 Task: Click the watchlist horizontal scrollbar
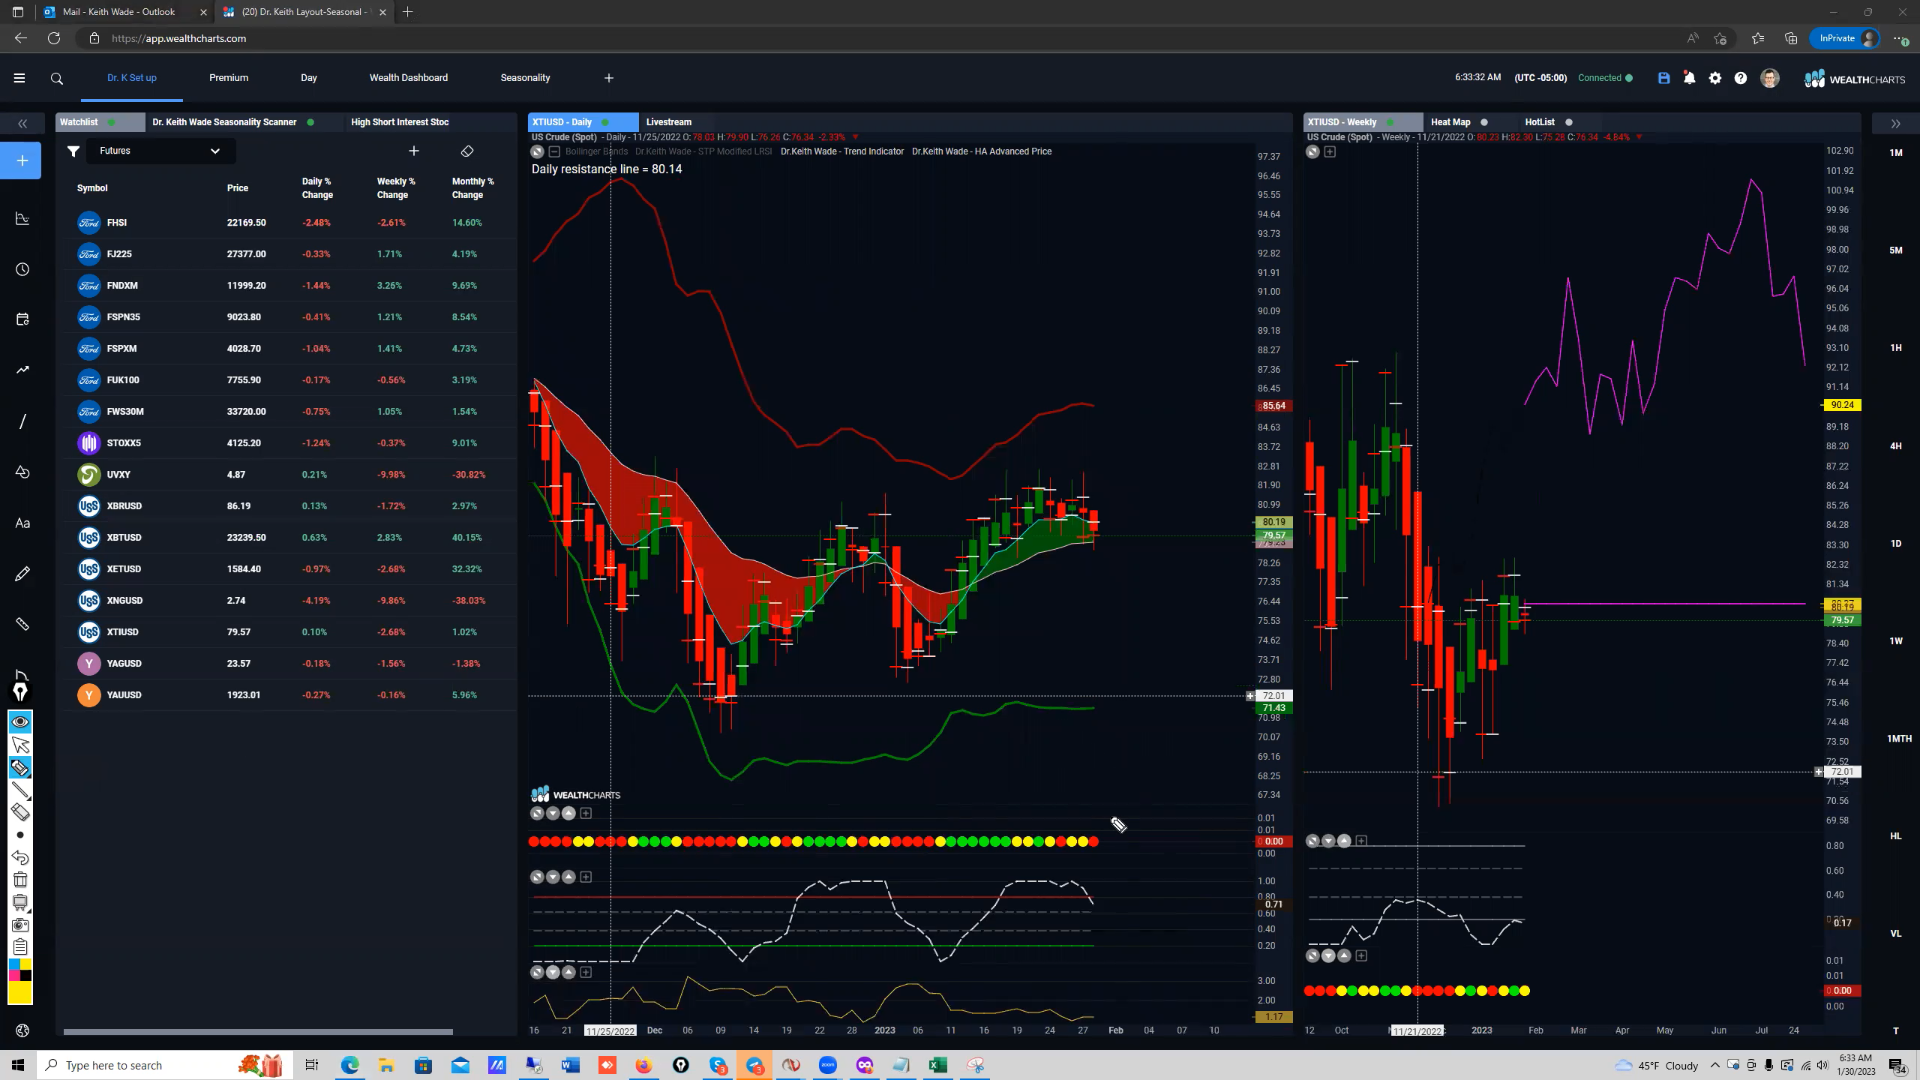258,1031
